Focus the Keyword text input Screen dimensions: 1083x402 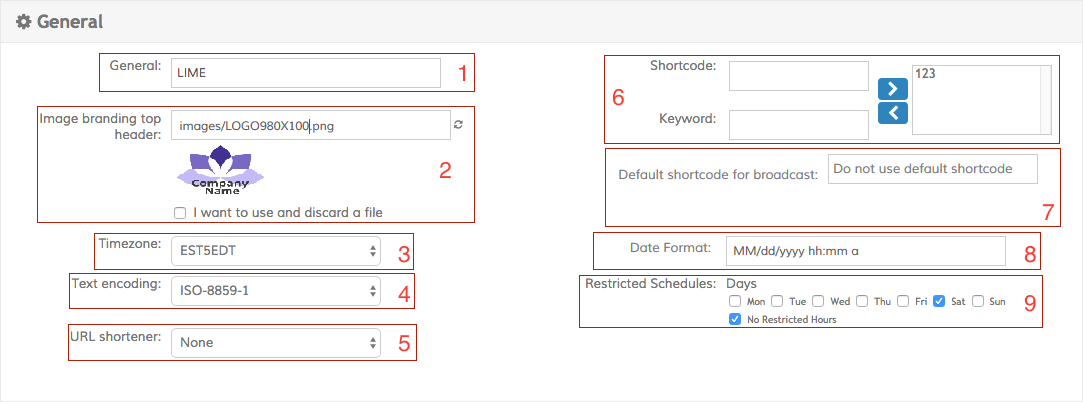click(x=799, y=124)
